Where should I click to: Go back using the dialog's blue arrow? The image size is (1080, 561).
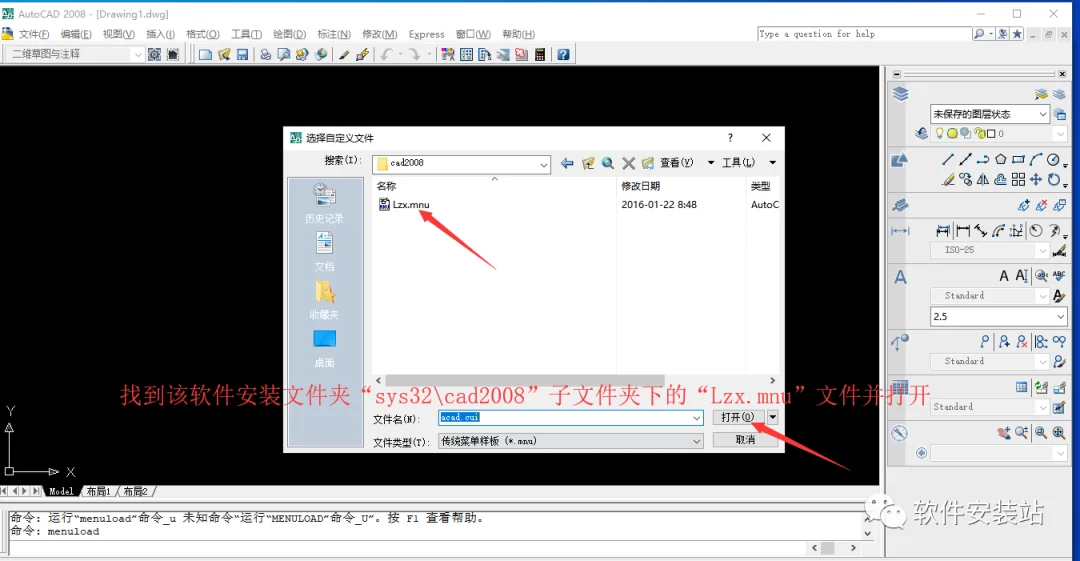click(x=567, y=163)
